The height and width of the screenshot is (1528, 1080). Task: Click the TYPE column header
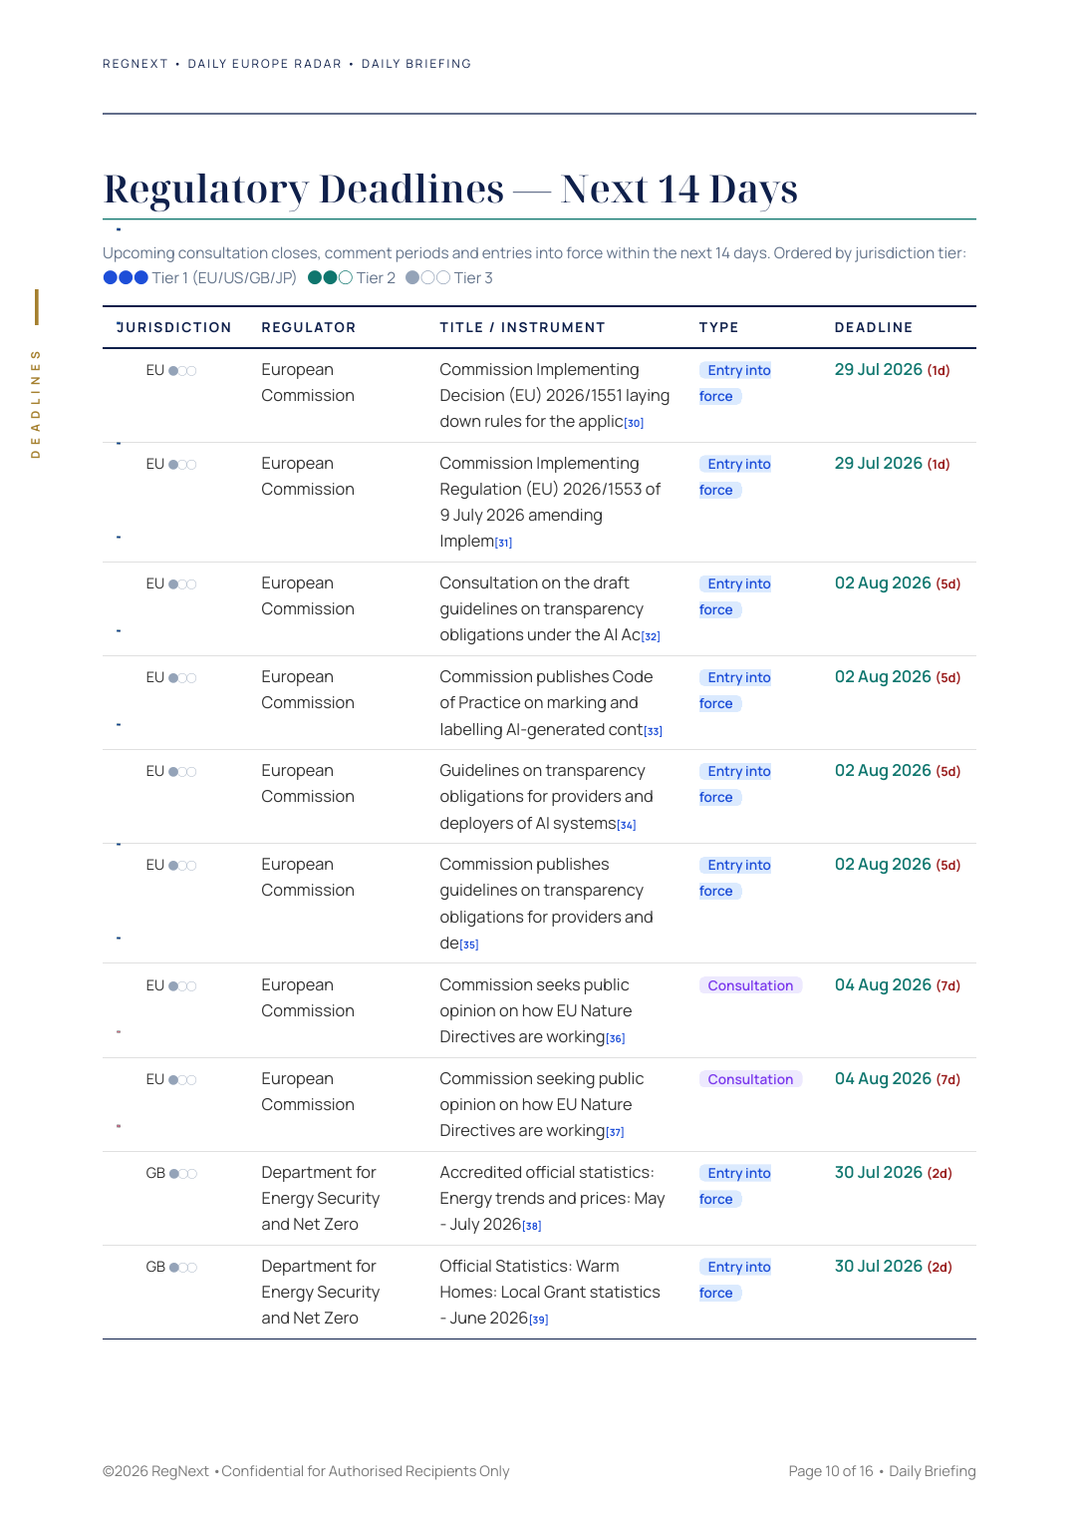point(719,328)
